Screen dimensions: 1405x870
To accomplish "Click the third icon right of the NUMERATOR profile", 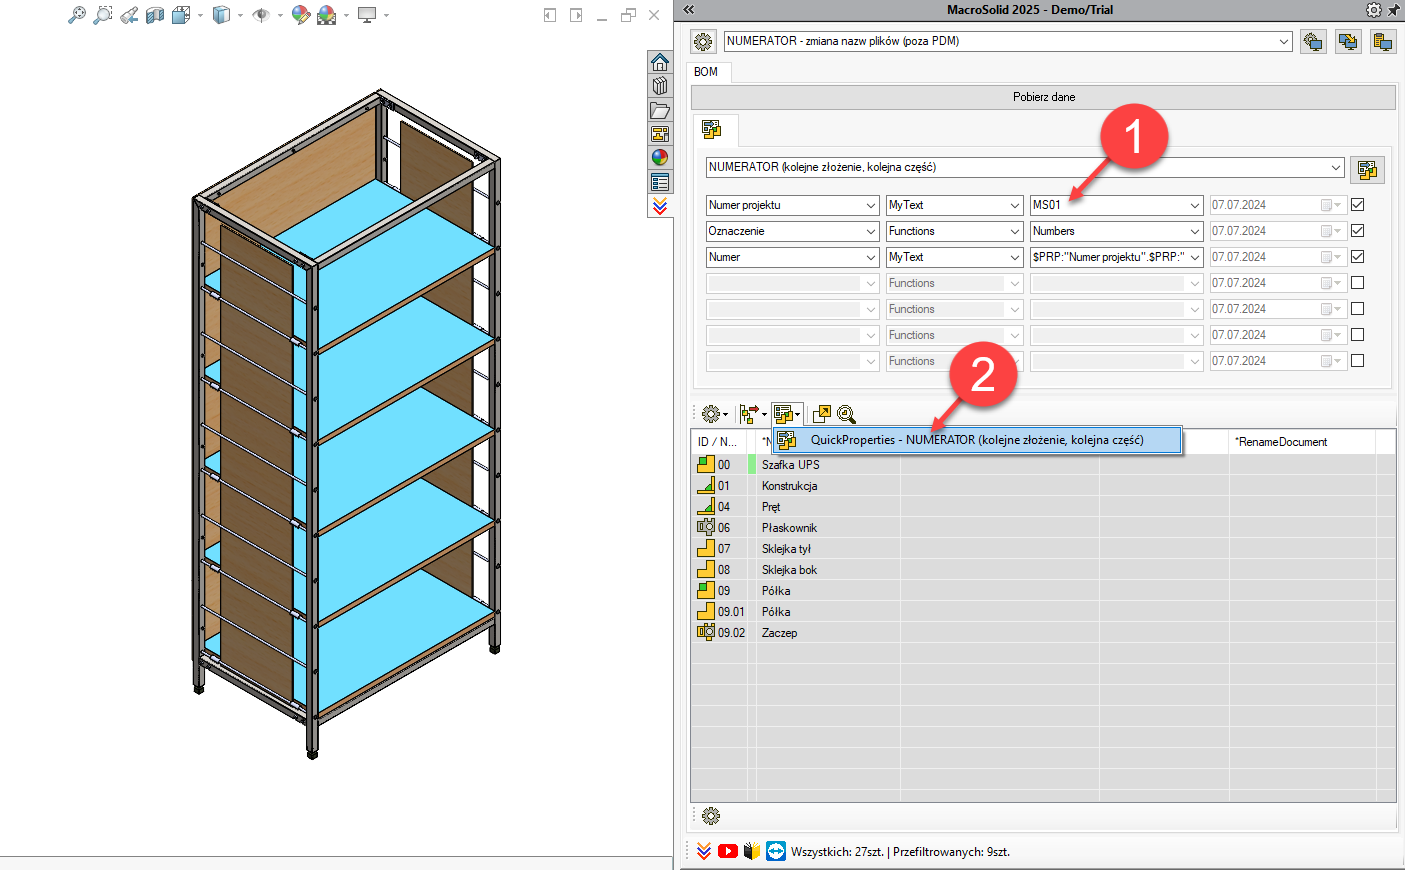I will (1383, 41).
